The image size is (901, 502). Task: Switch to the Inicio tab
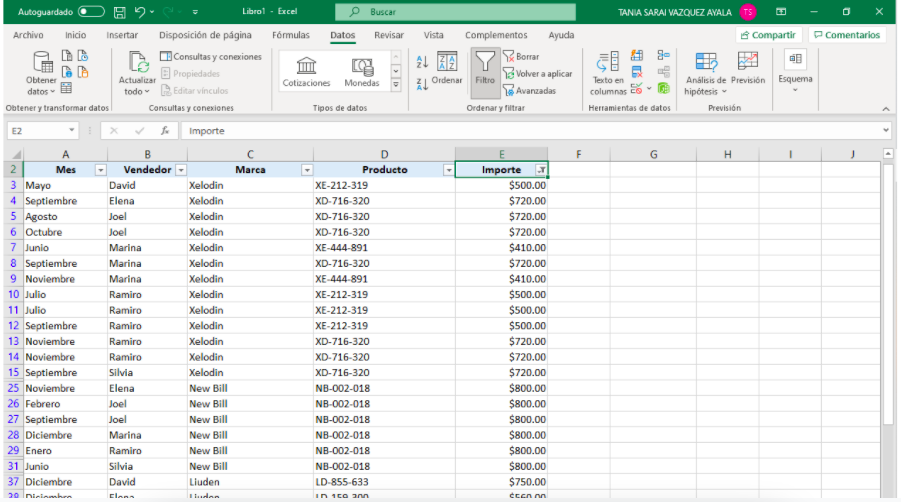[75, 35]
